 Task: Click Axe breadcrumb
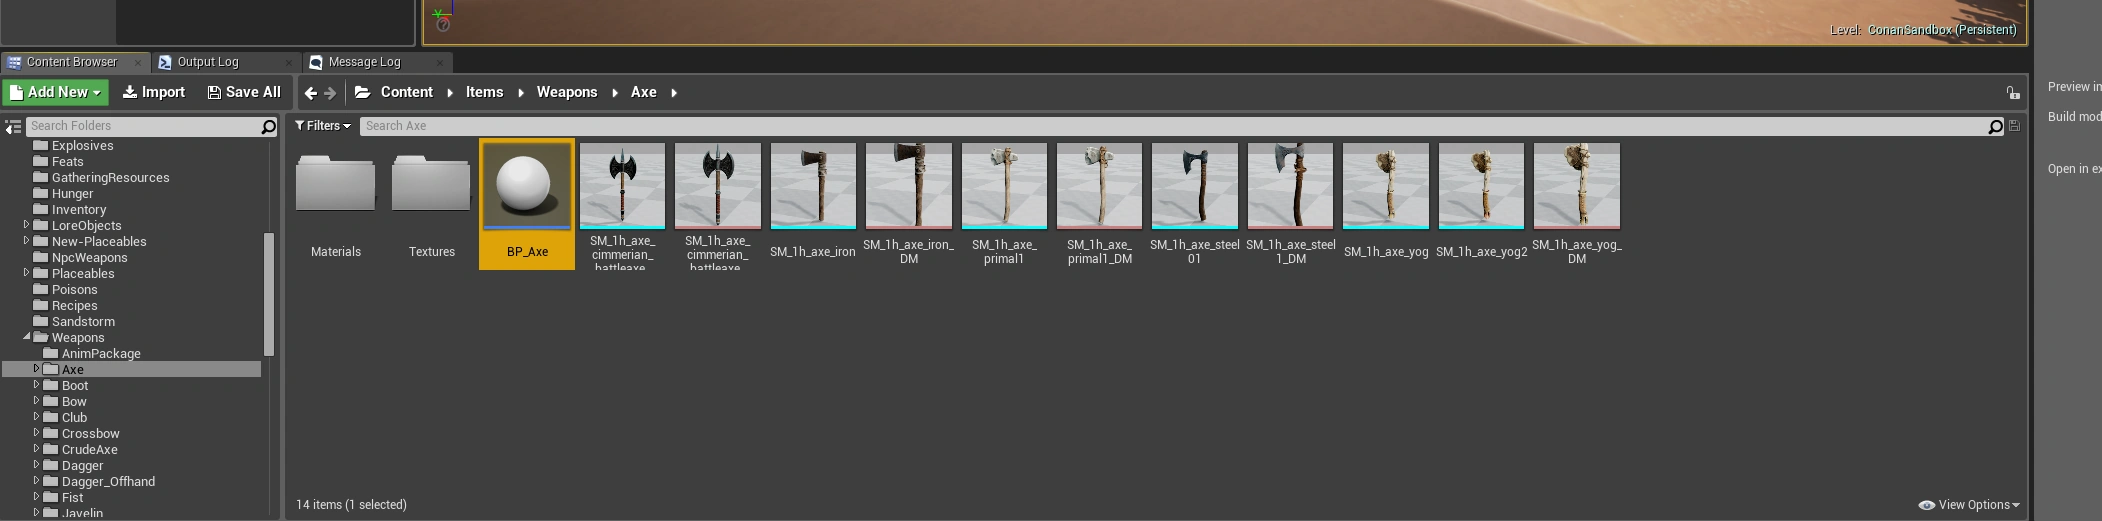(643, 92)
